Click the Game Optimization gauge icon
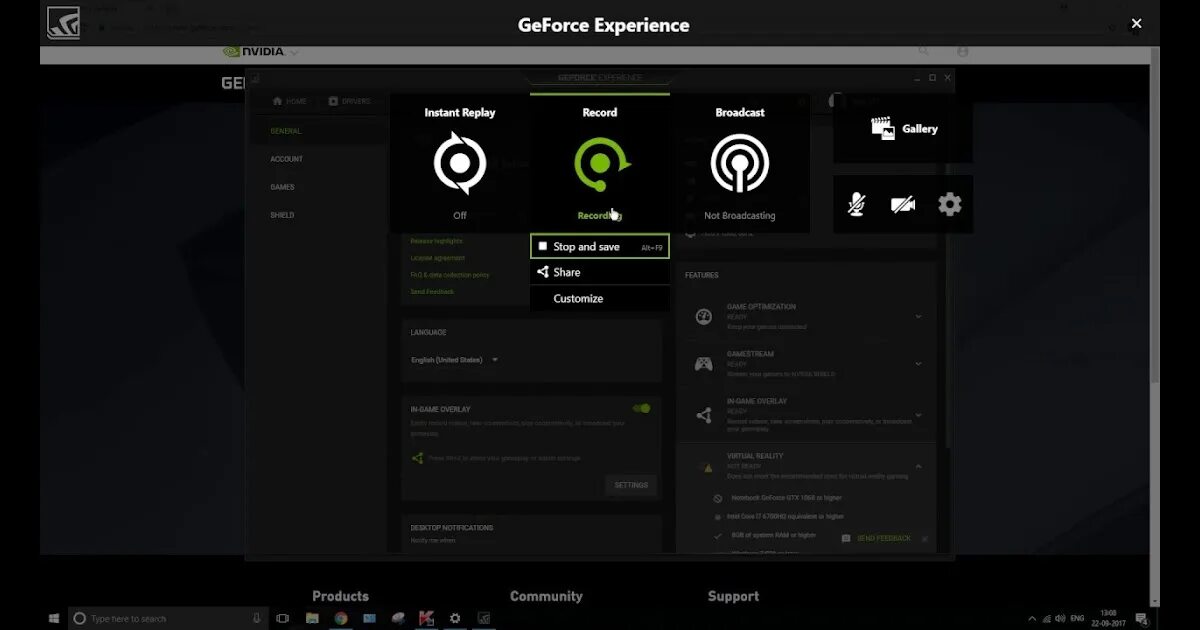The height and width of the screenshot is (630, 1200). coord(704,317)
